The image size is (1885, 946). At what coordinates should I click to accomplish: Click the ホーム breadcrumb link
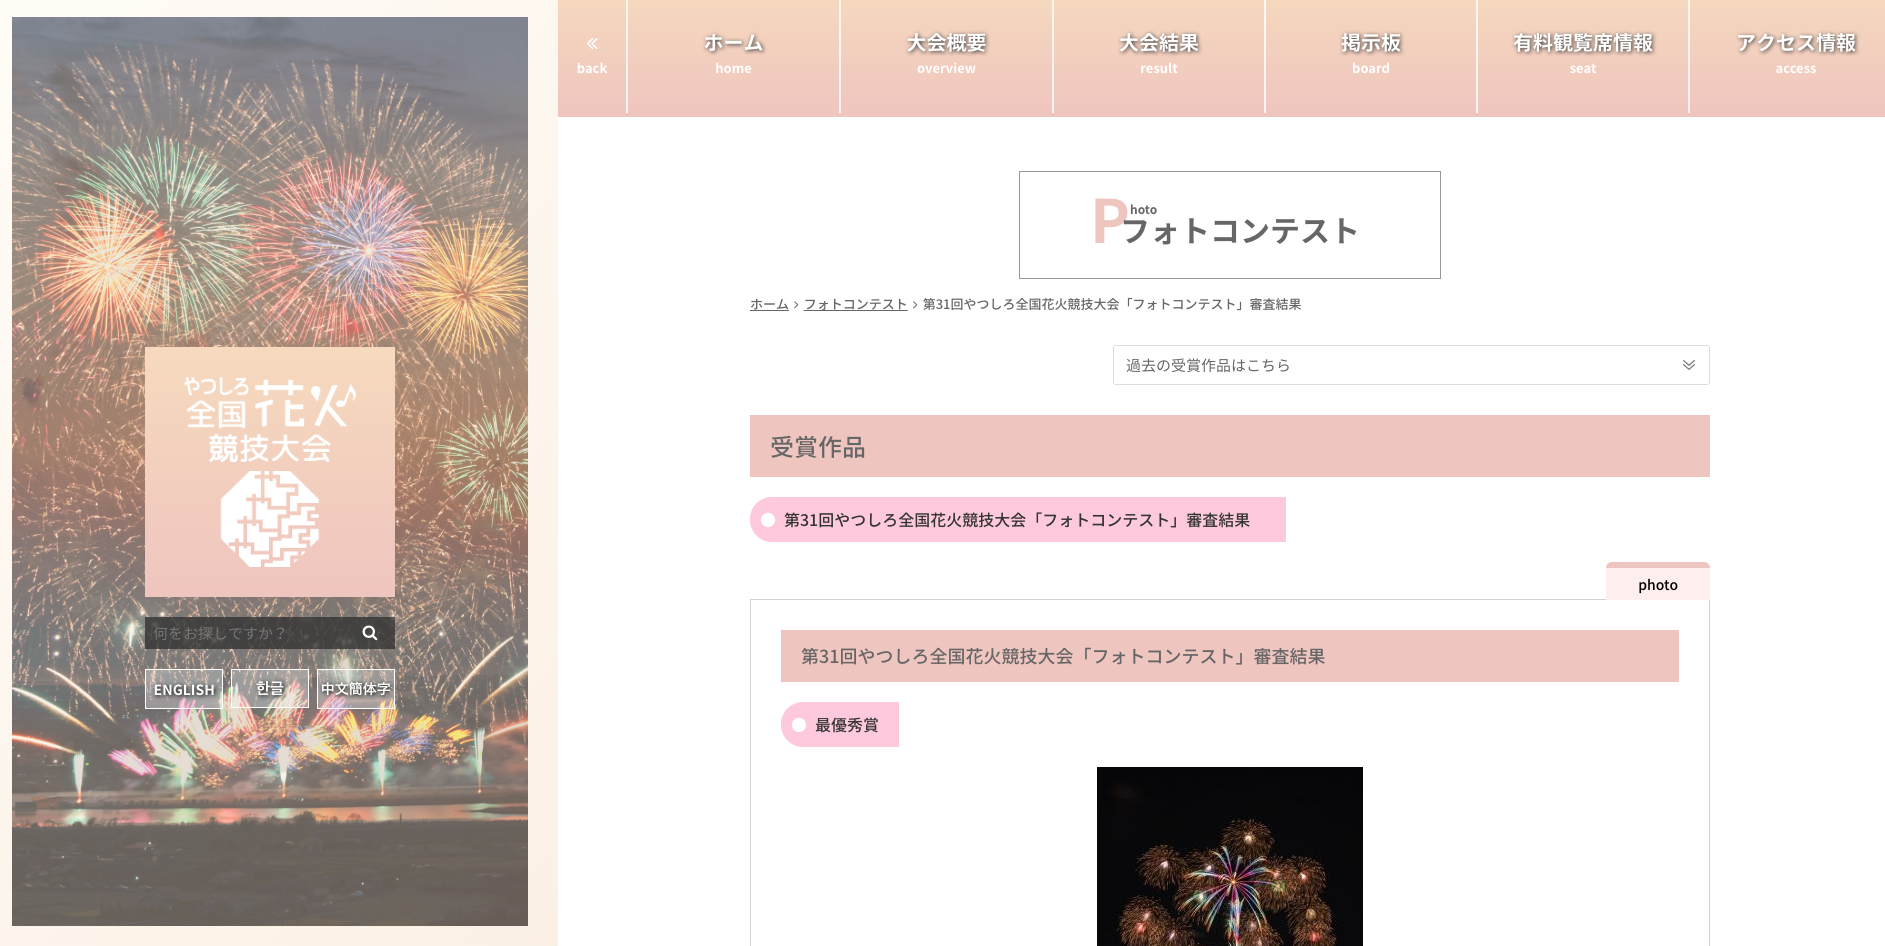769,304
